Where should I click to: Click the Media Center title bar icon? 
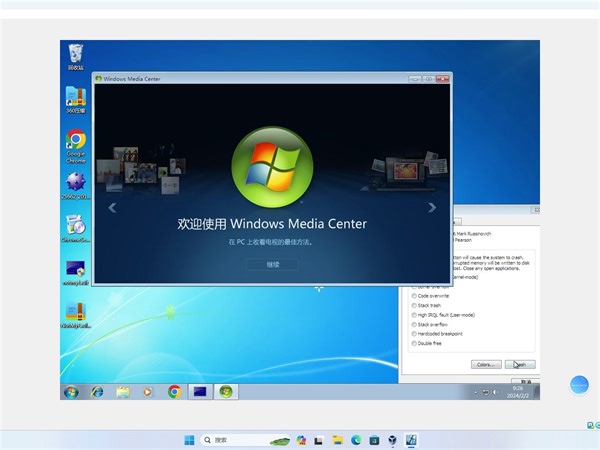98,78
